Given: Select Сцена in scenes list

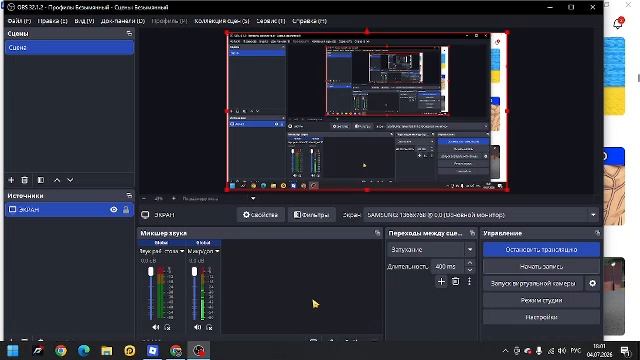Looking at the screenshot, I should 69,47.
